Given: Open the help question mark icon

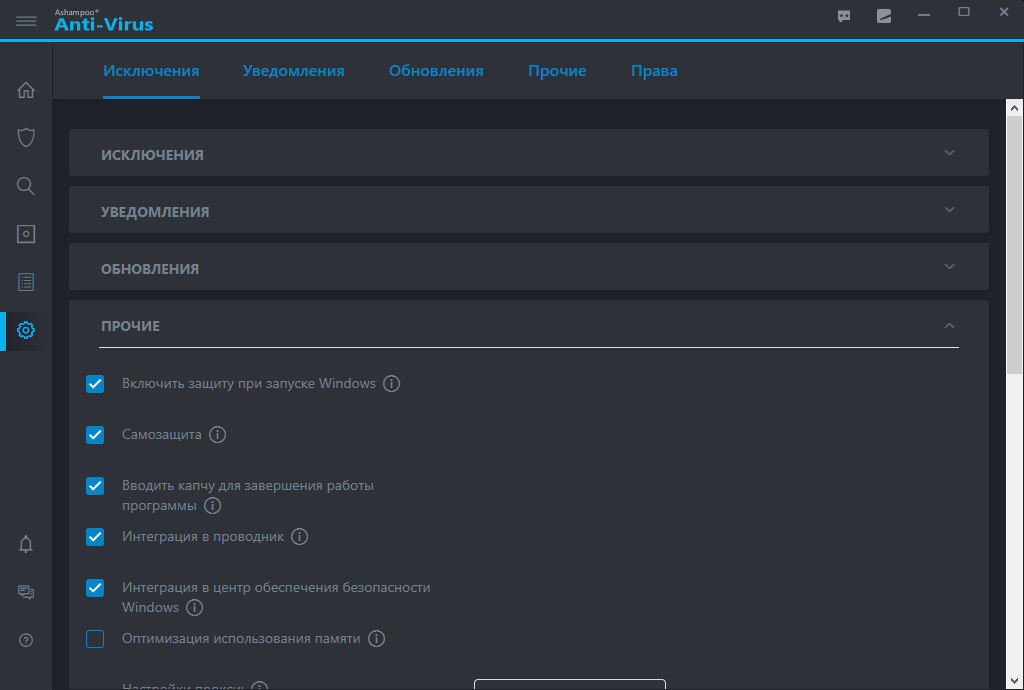Looking at the screenshot, I should click(x=26, y=640).
